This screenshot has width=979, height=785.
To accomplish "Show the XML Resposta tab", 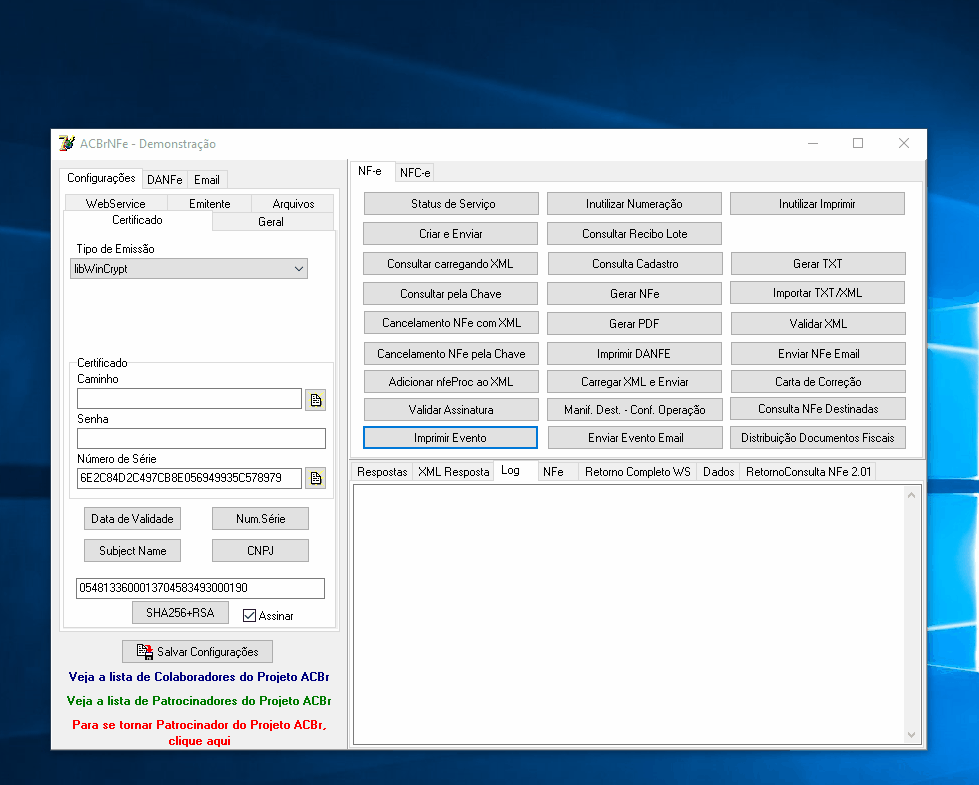I will point(454,471).
